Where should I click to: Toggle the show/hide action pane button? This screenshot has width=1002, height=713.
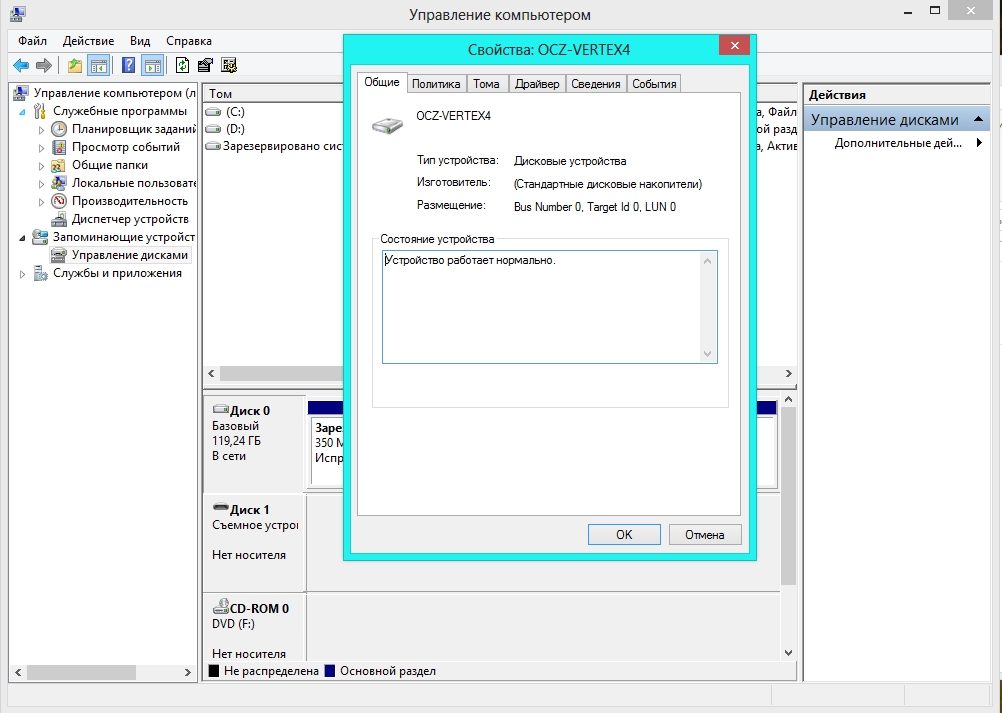[152, 66]
